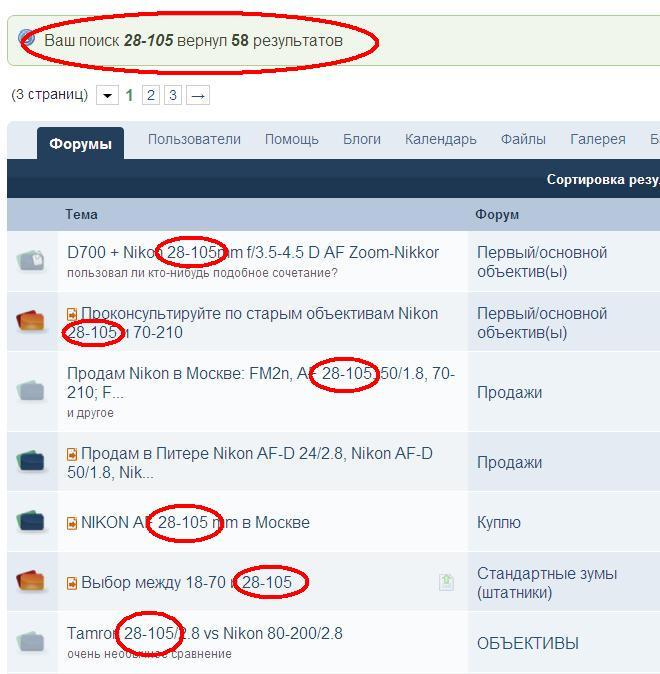Open the Календарь tab

441,139
